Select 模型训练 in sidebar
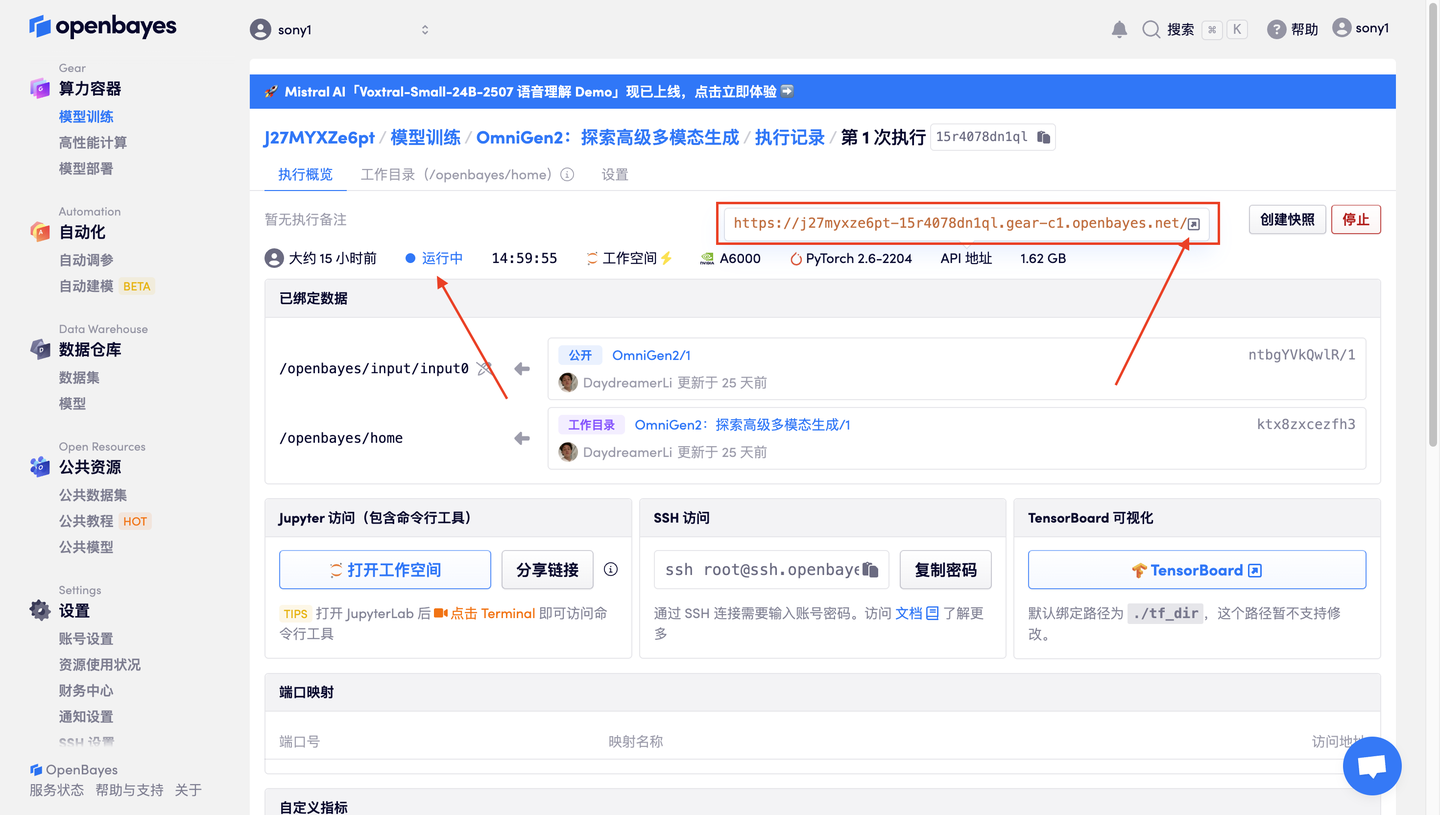 (86, 116)
